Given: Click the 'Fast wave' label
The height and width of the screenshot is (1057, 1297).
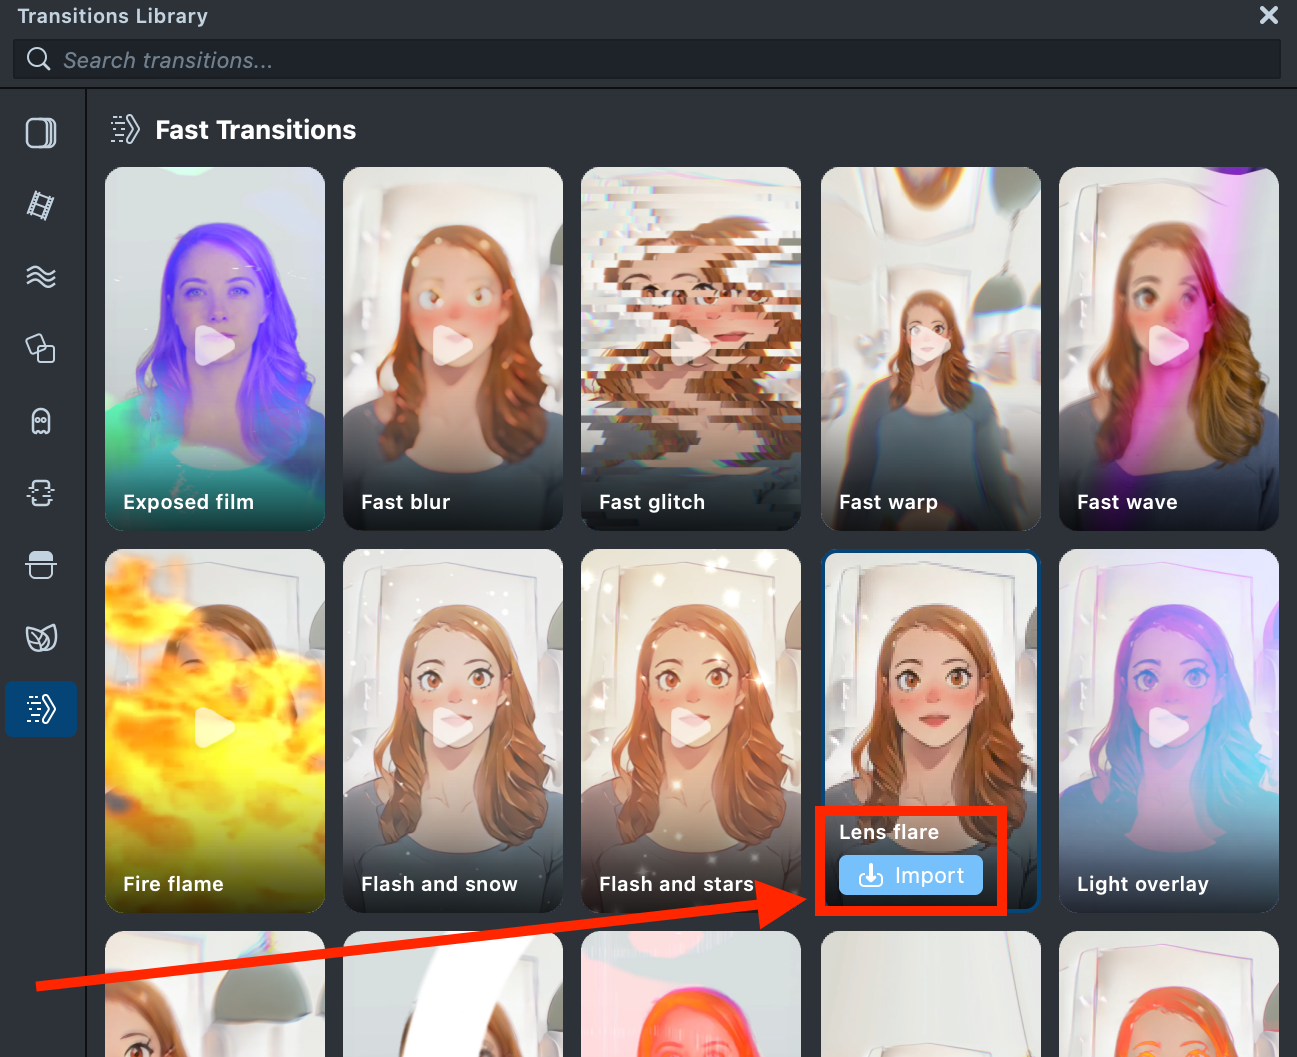Looking at the screenshot, I should [1127, 502].
